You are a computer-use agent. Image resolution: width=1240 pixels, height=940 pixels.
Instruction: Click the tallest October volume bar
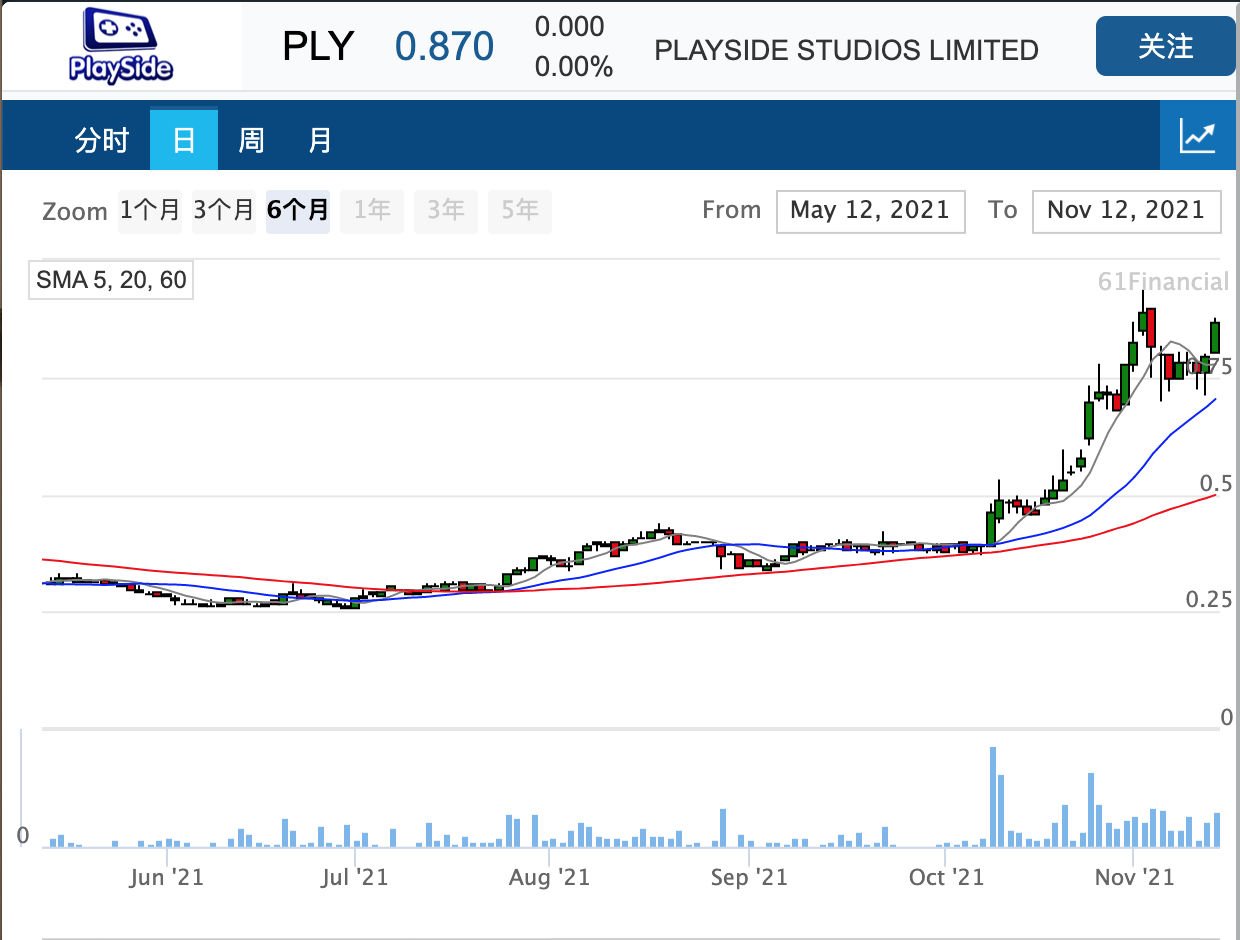[993, 797]
